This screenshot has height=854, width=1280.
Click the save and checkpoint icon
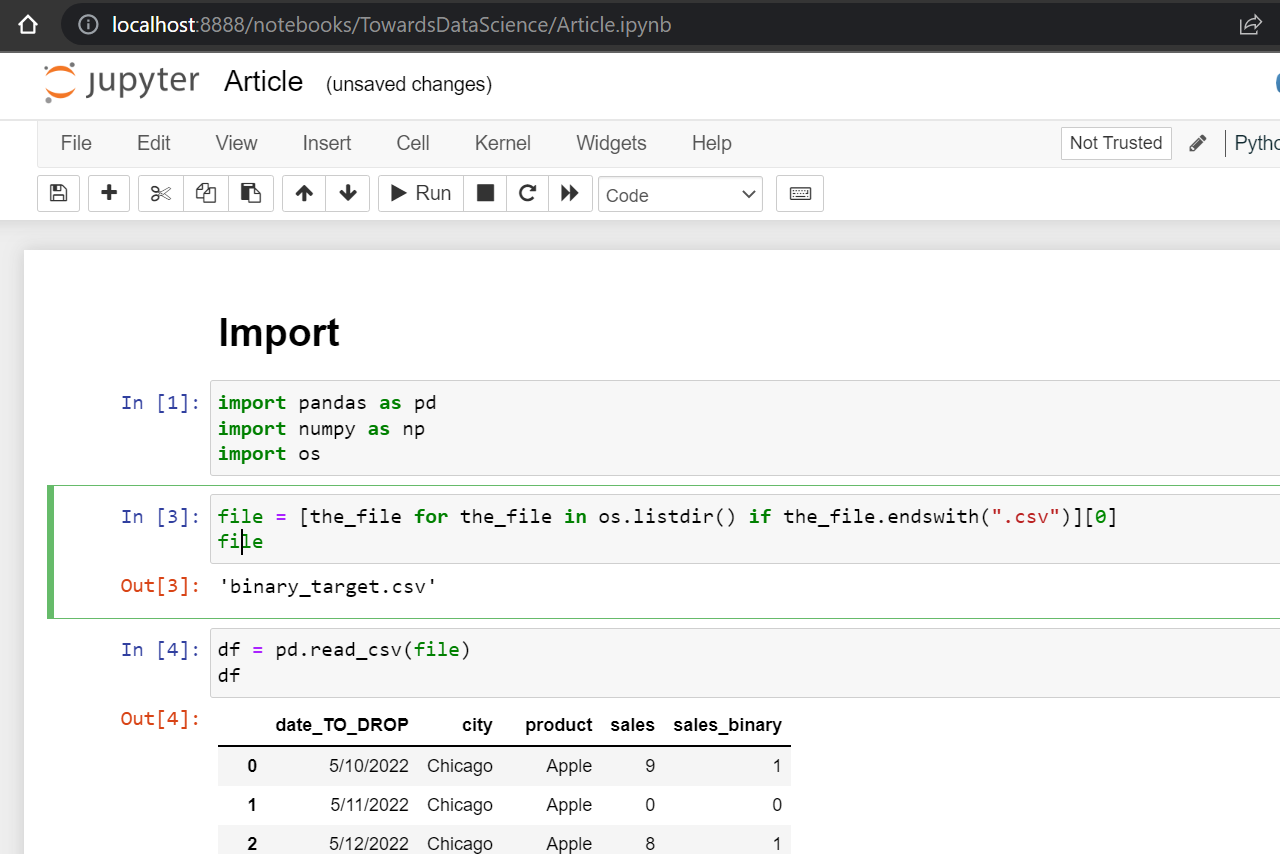point(58,194)
